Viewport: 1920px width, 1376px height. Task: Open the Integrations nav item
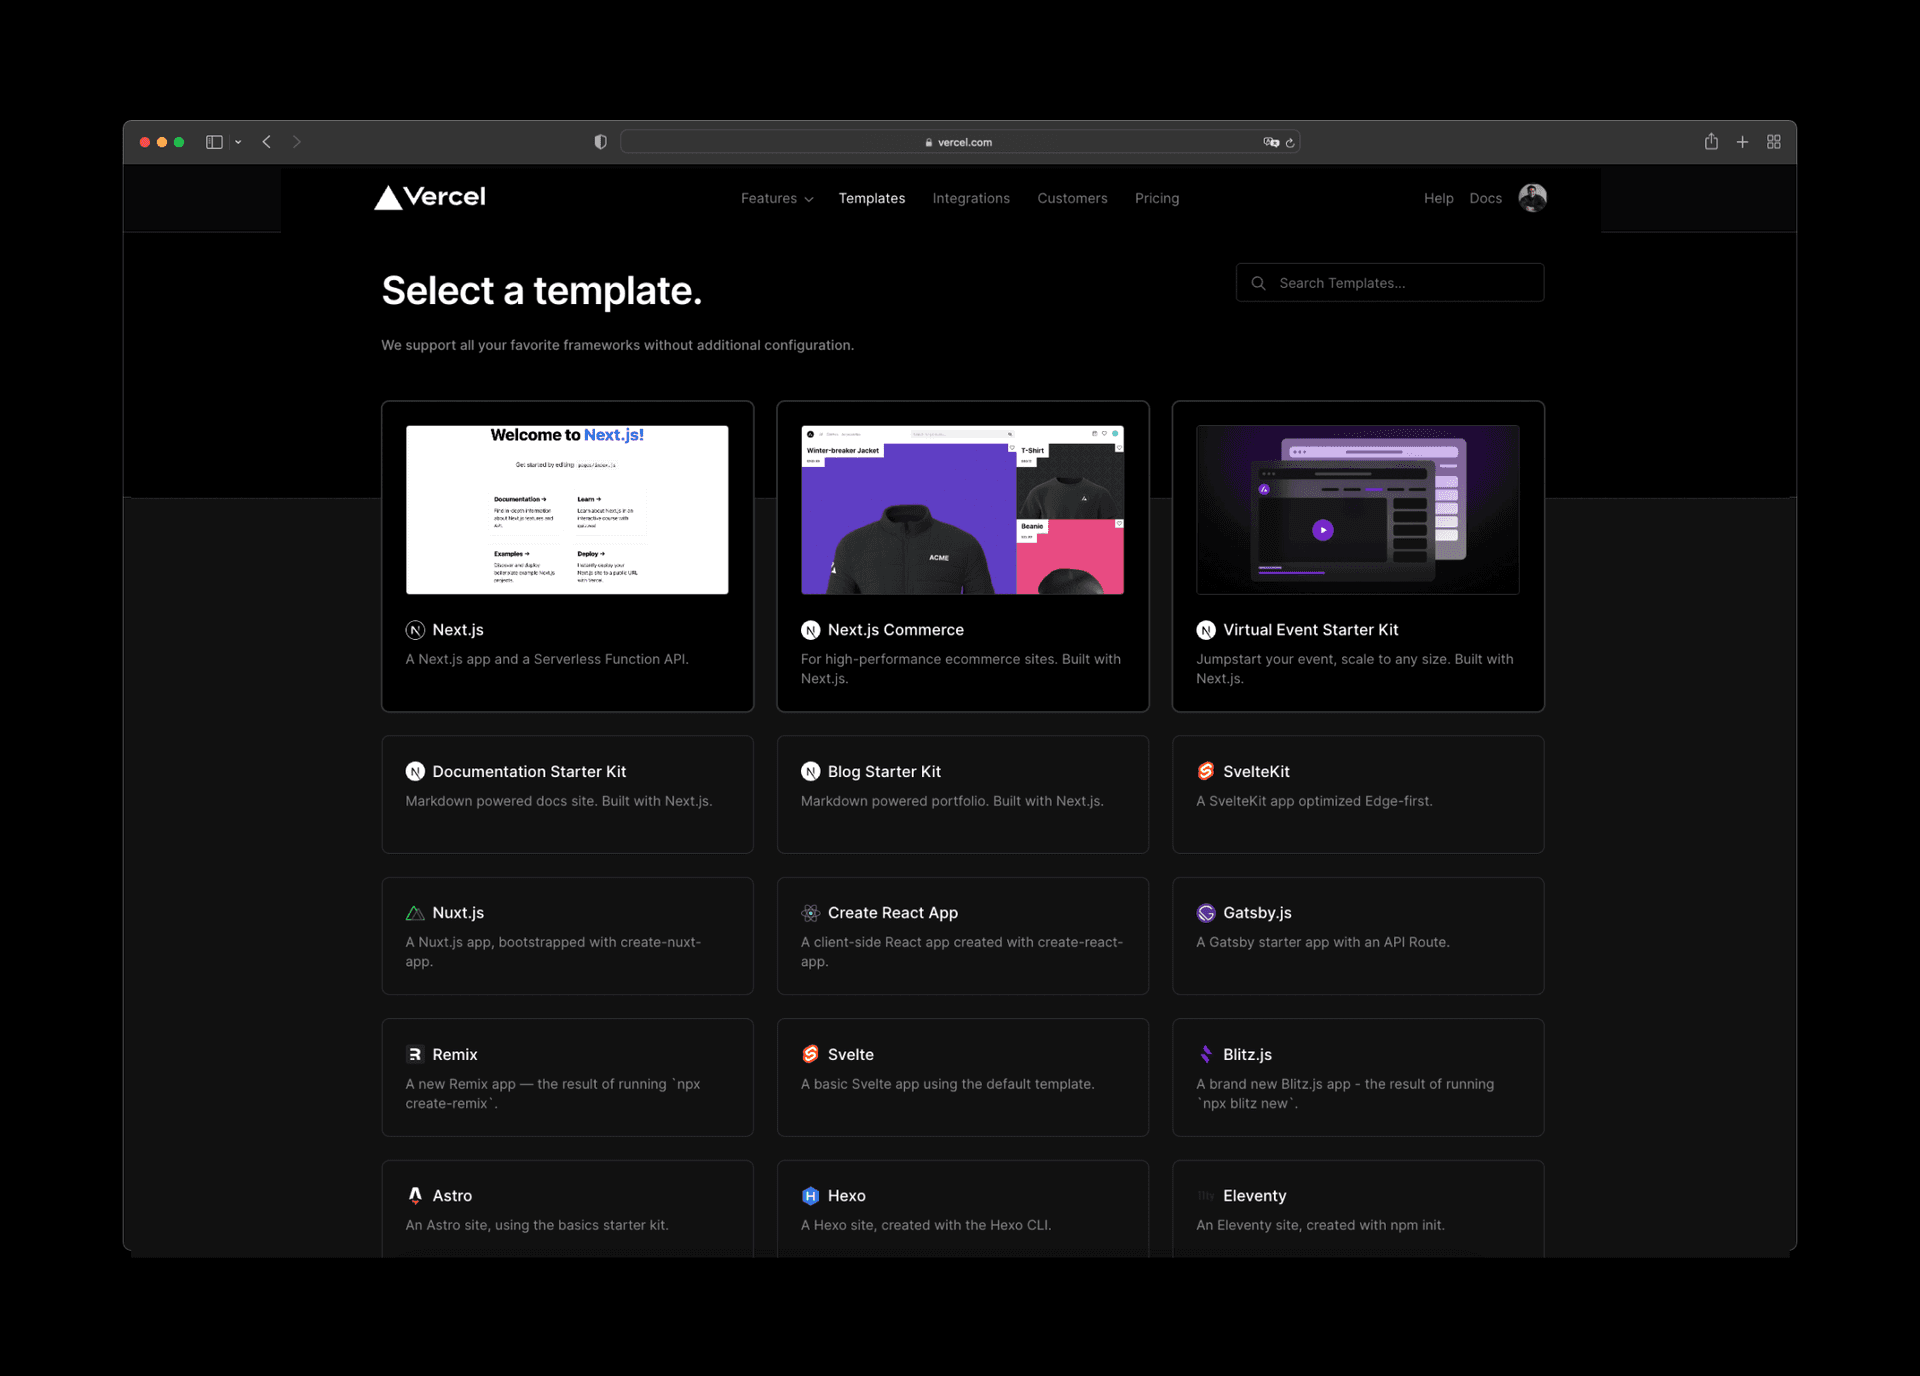pos(970,199)
